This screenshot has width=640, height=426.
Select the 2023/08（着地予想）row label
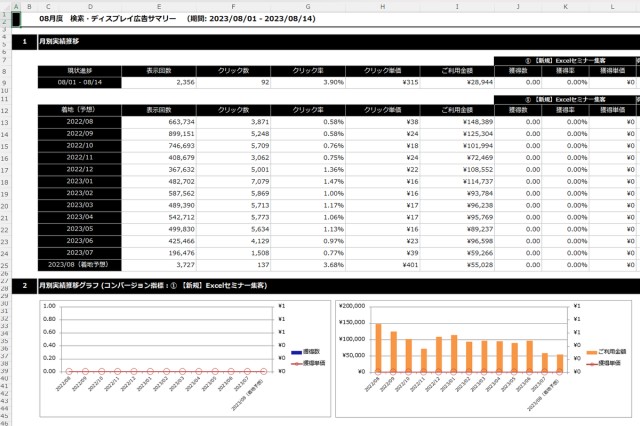point(80,265)
